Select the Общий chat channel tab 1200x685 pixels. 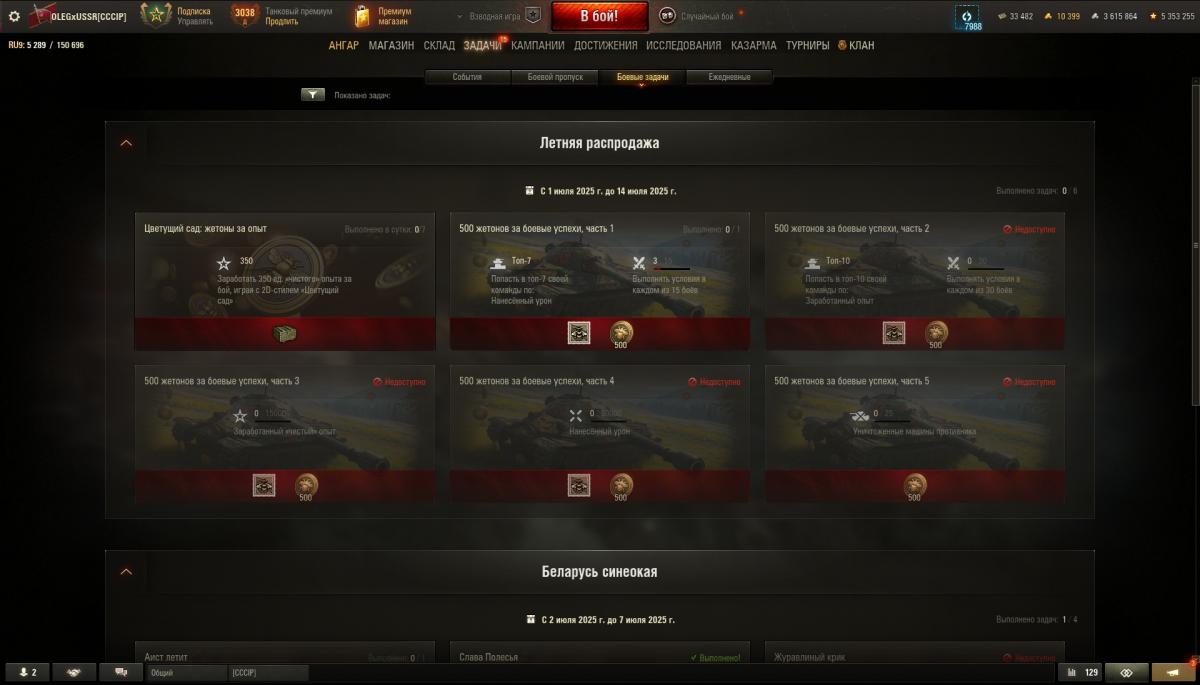pyautogui.click(x=187, y=673)
